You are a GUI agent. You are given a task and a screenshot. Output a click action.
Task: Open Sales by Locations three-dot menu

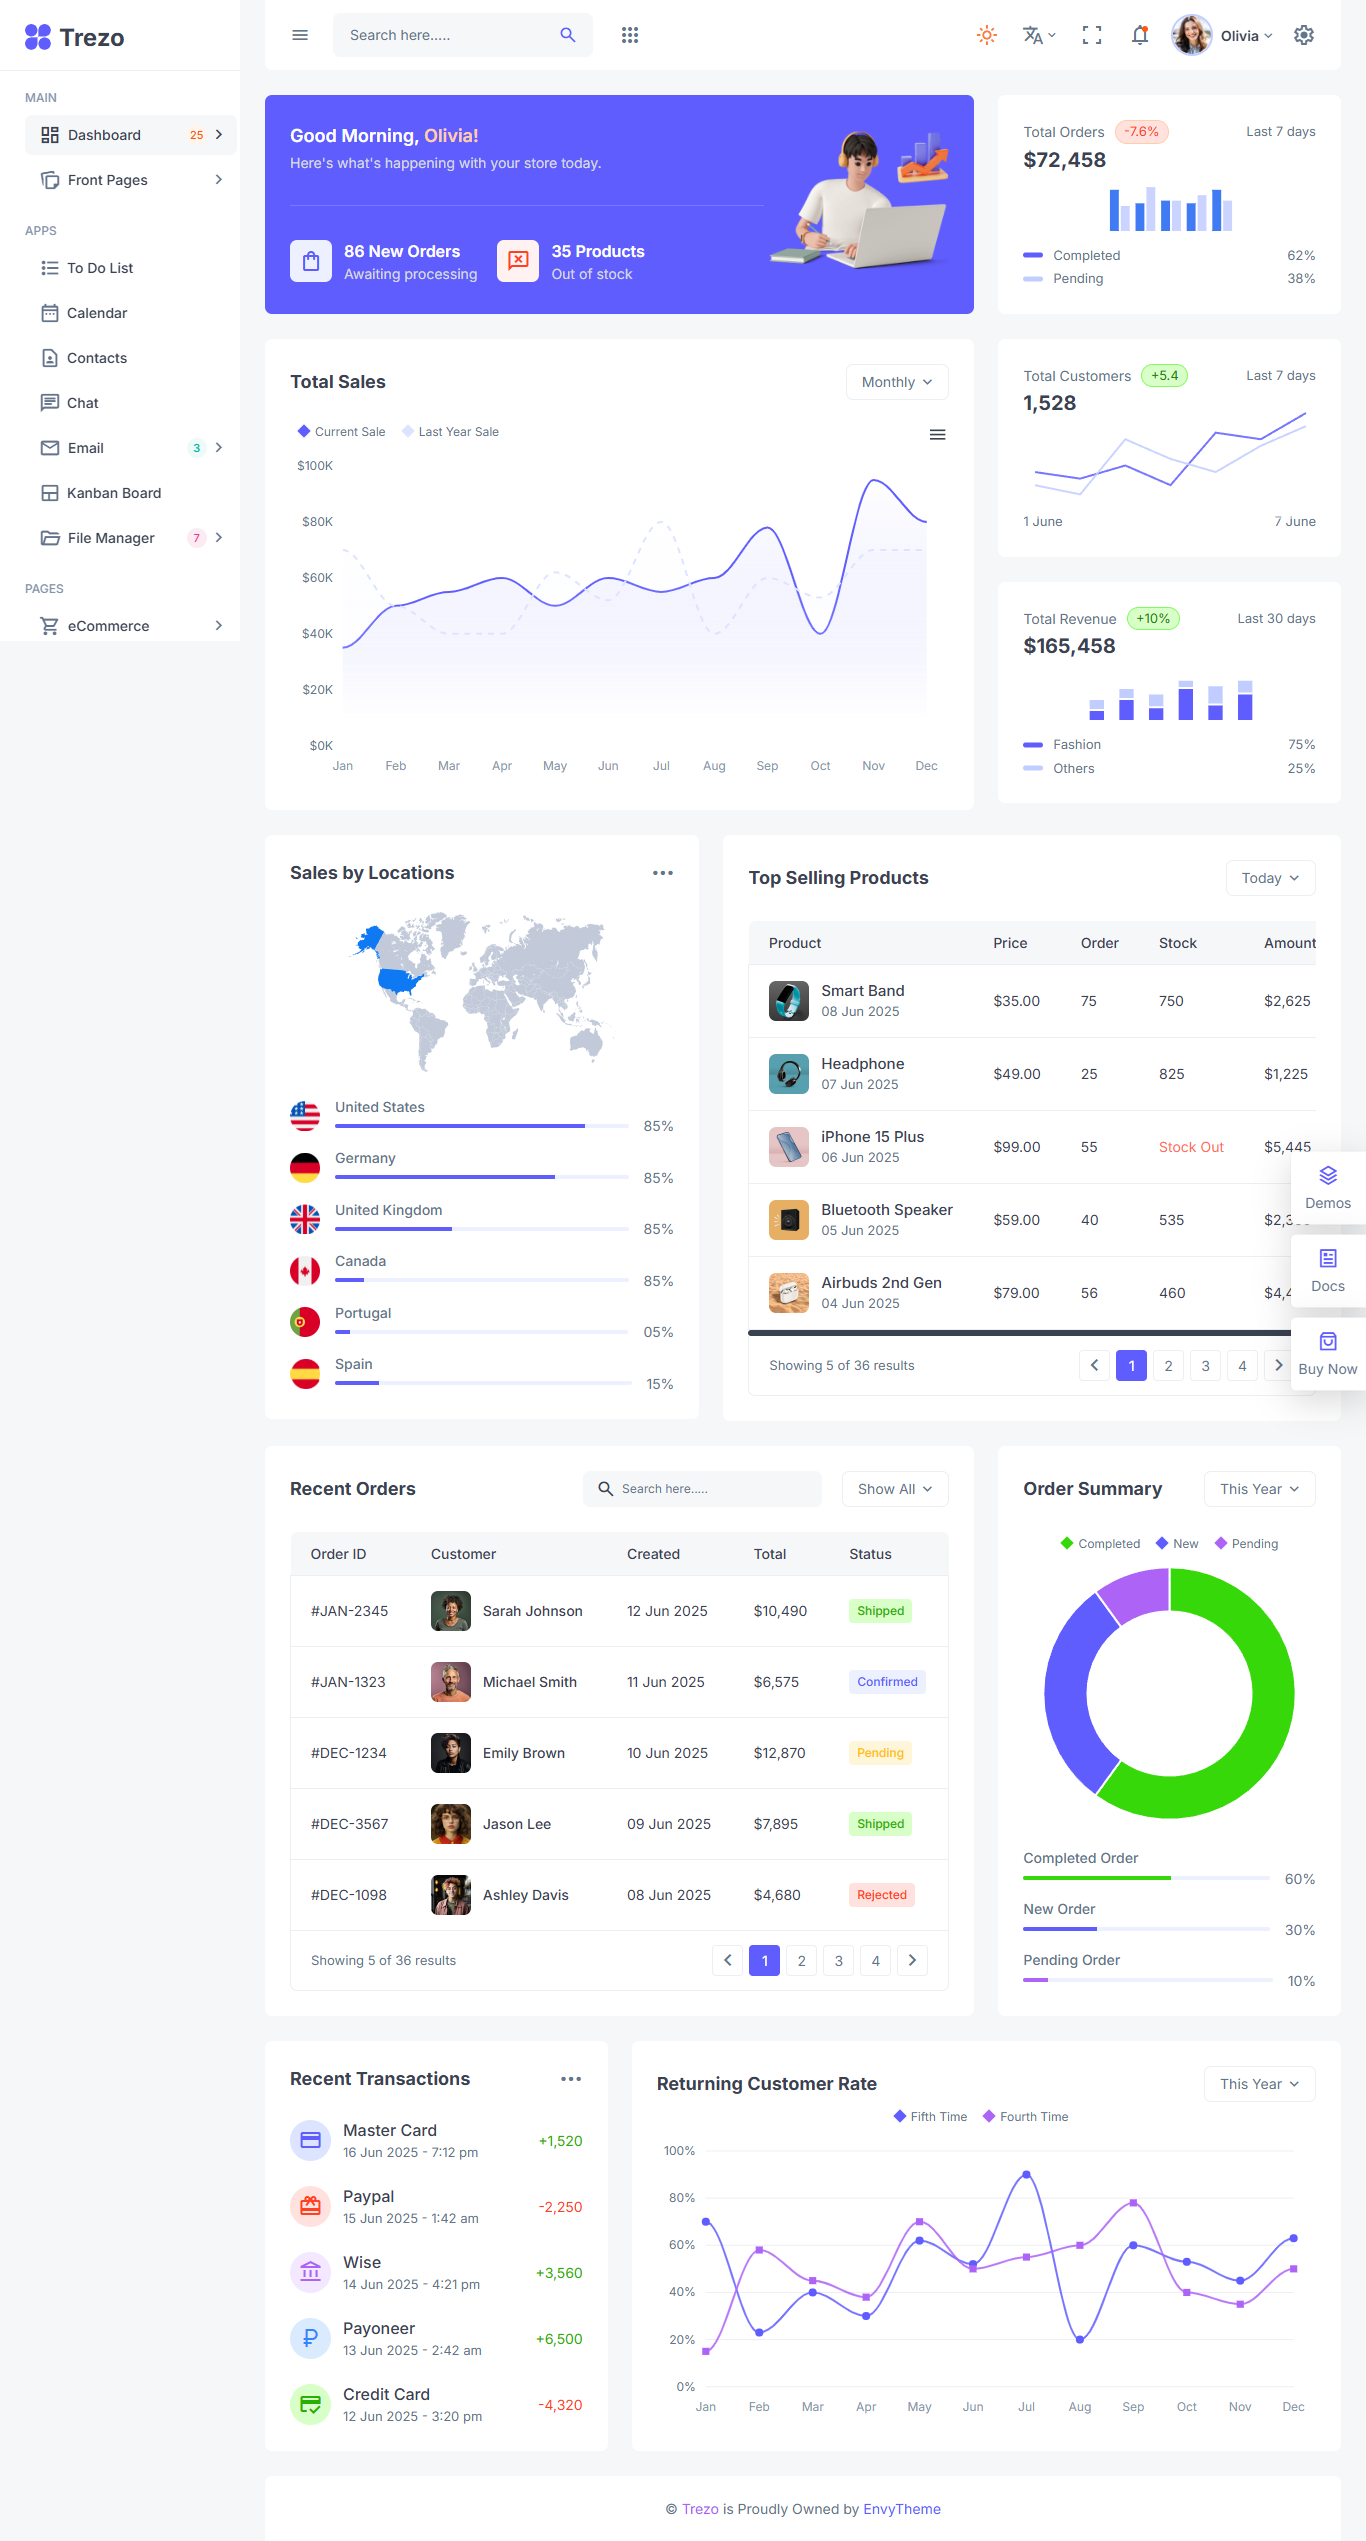tap(662, 873)
